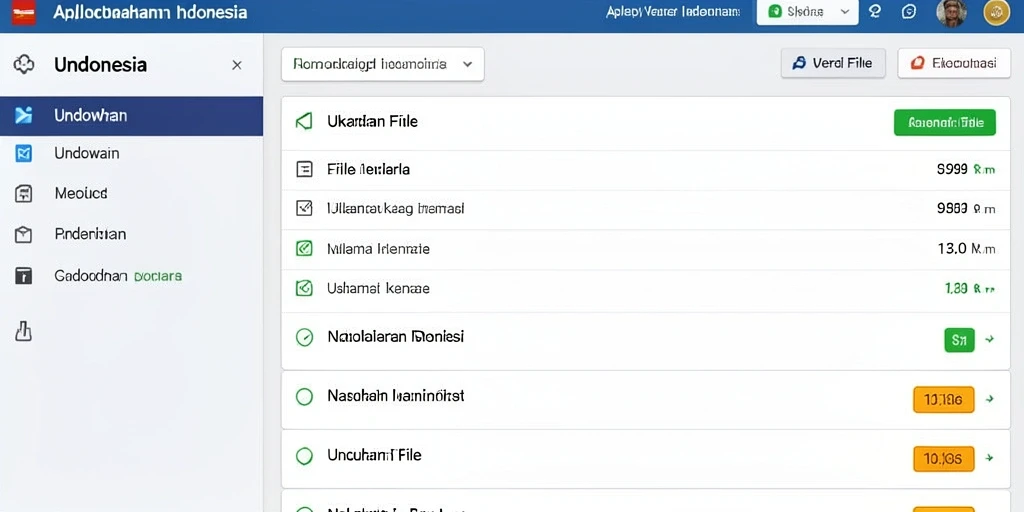This screenshot has height=512, width=1024.
Task: Click the Pnderiхan box icon in sidebar
Action: tap(24, 234)
